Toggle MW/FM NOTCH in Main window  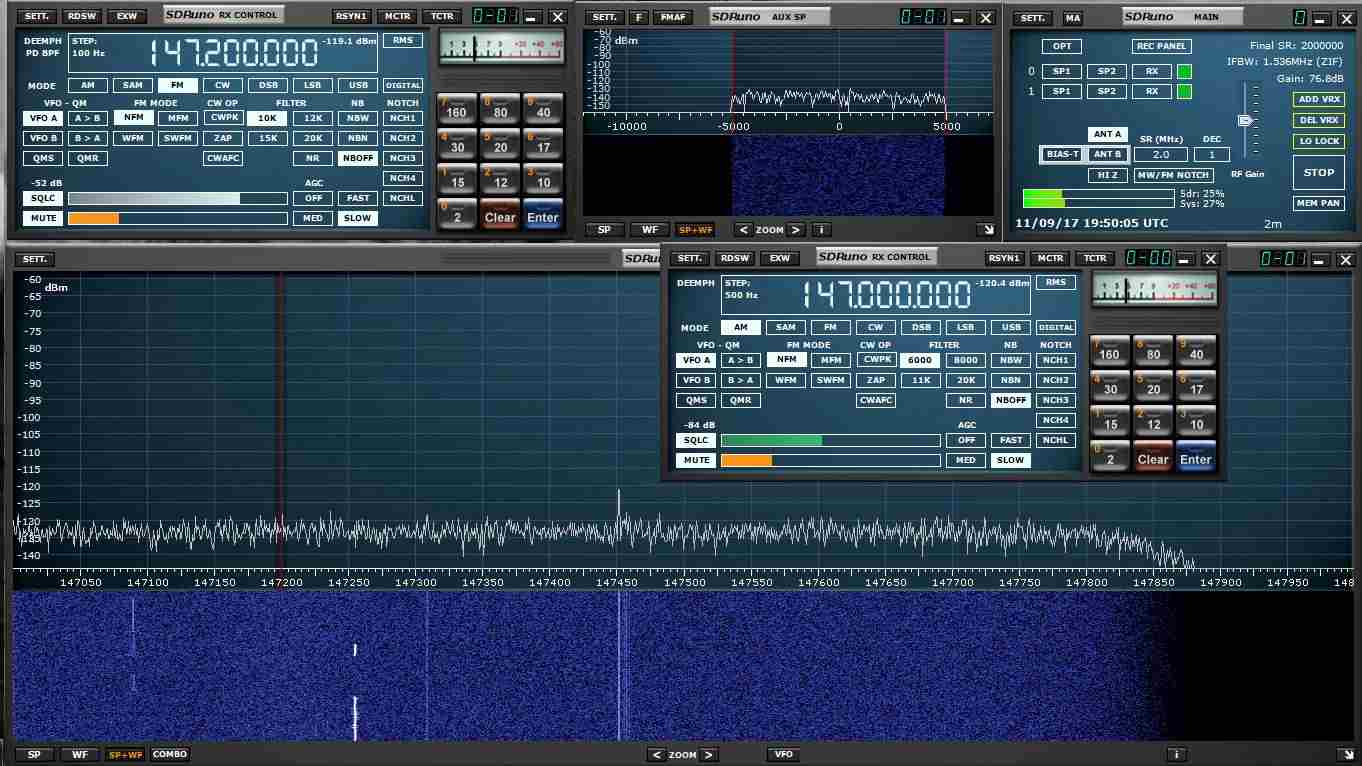[1173, 175]
